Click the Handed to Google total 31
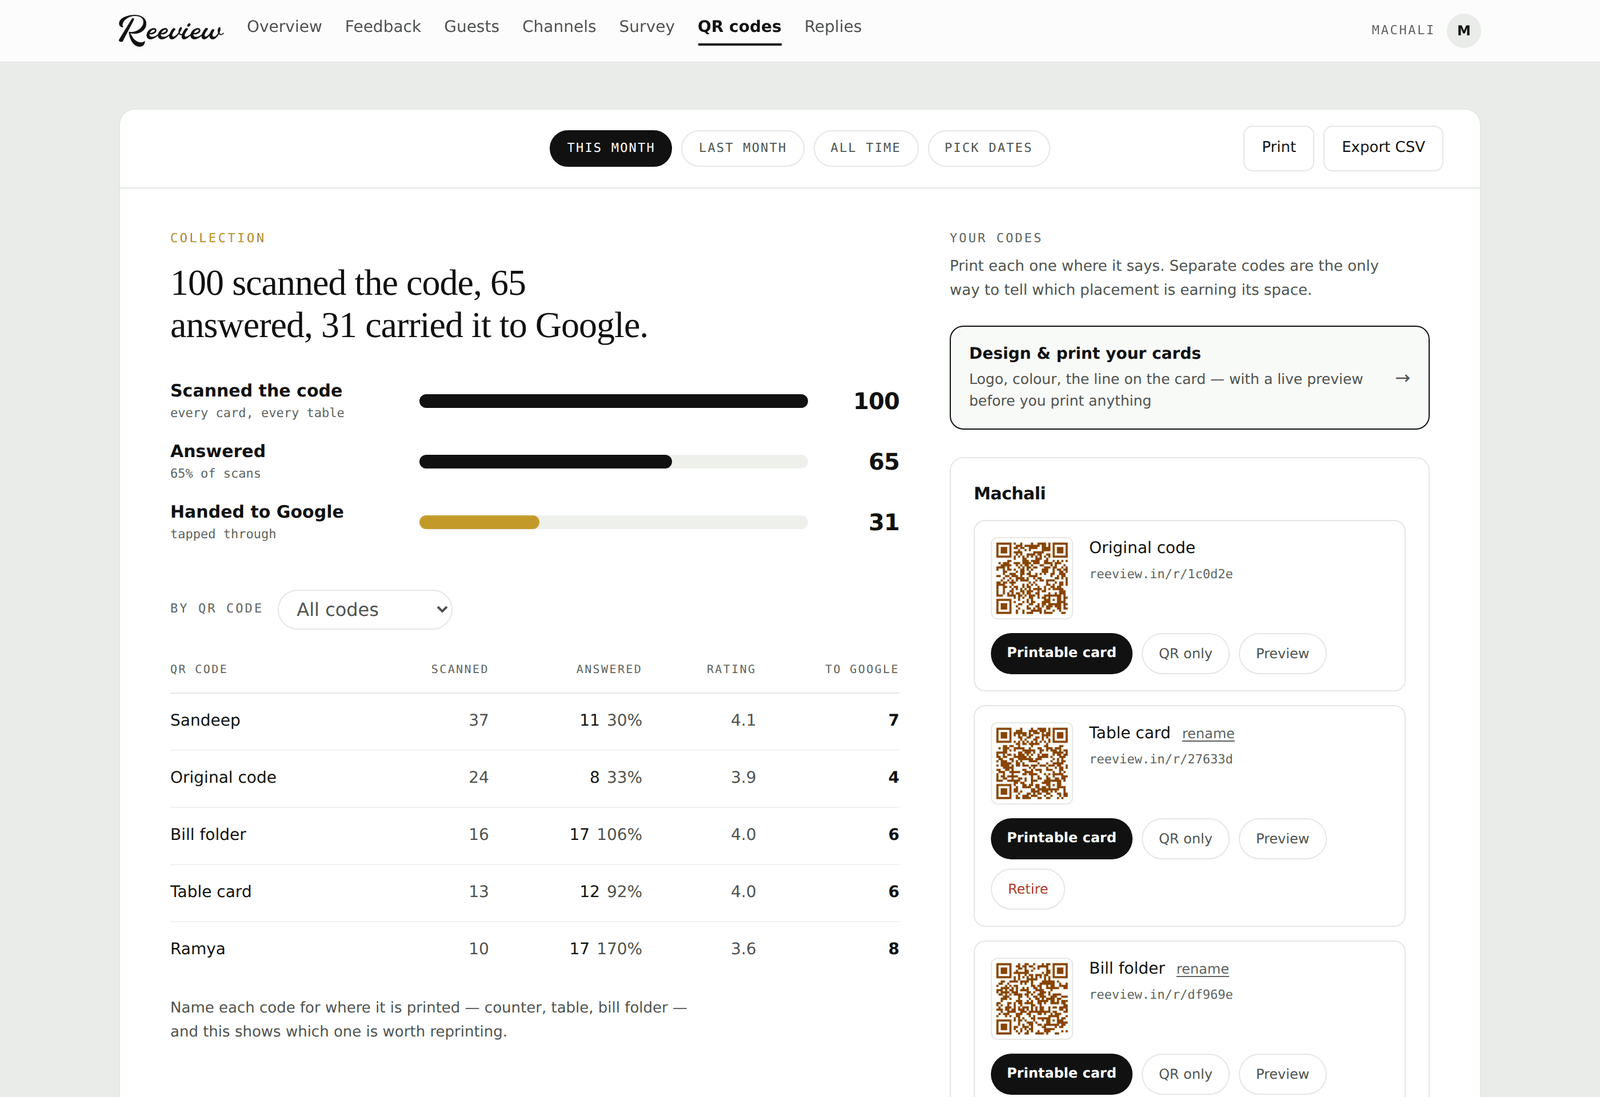The width and height of the screenshot is (1600, 1097). [x=884, y=522]
